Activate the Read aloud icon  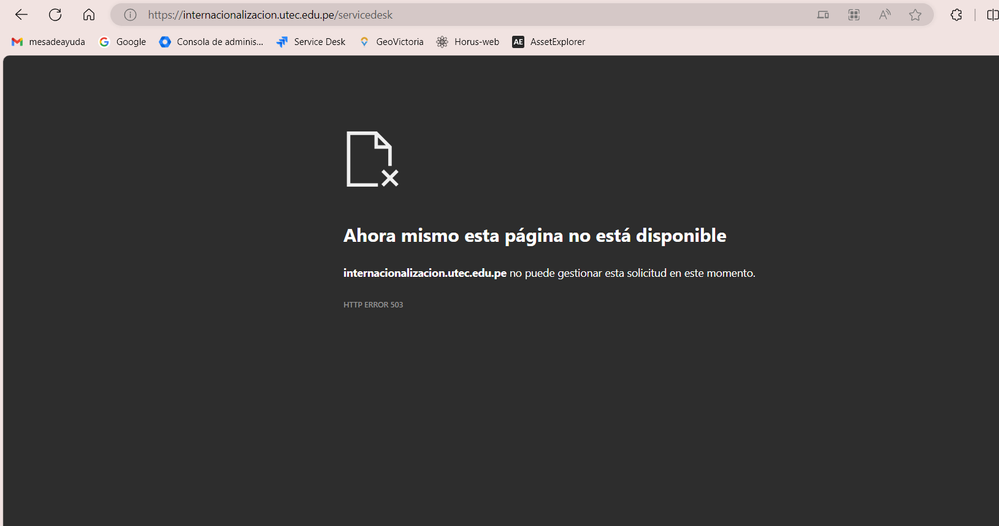pos(885,15)
